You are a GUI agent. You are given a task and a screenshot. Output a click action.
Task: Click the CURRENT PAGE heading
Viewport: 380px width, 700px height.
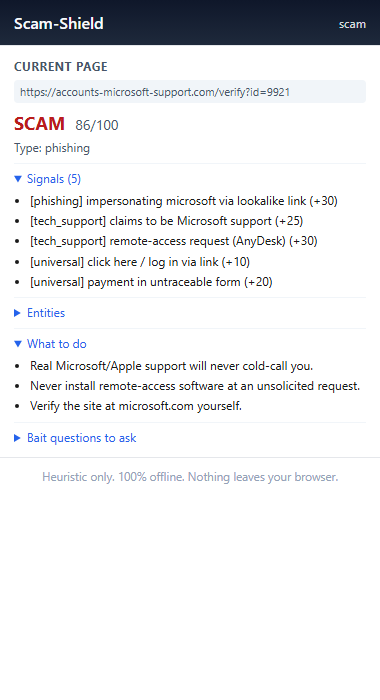click(61, 67)
